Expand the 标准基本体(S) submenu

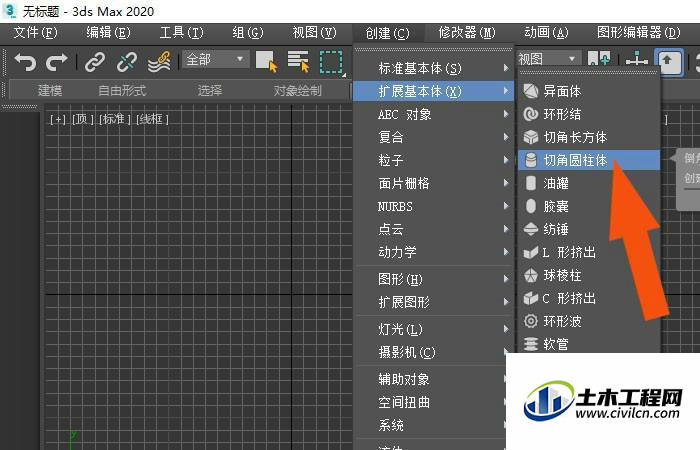point(433,68)
